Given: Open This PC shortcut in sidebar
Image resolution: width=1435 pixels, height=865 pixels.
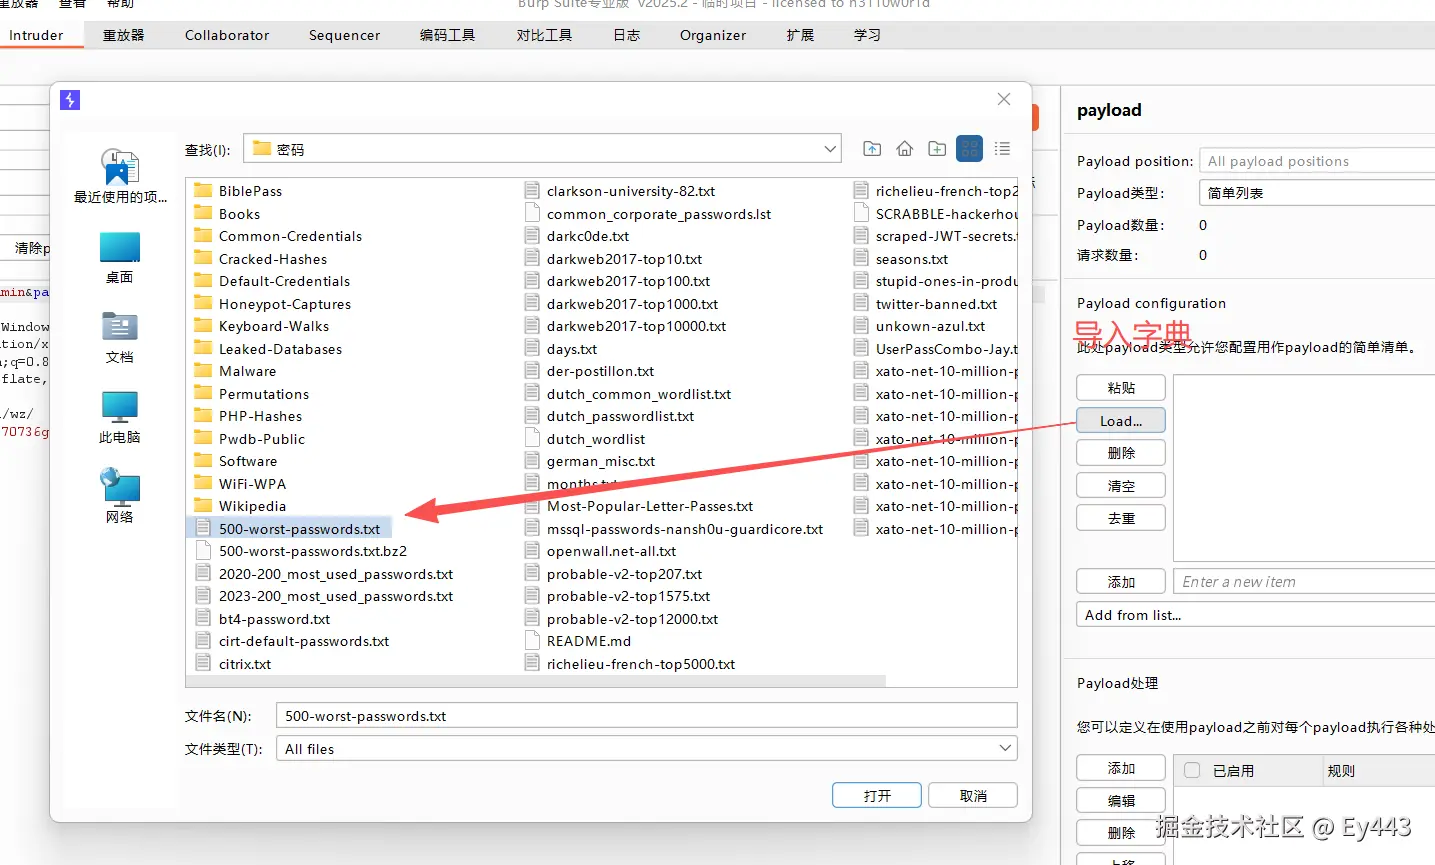Looking at the screenshot, I should [120, 417].
